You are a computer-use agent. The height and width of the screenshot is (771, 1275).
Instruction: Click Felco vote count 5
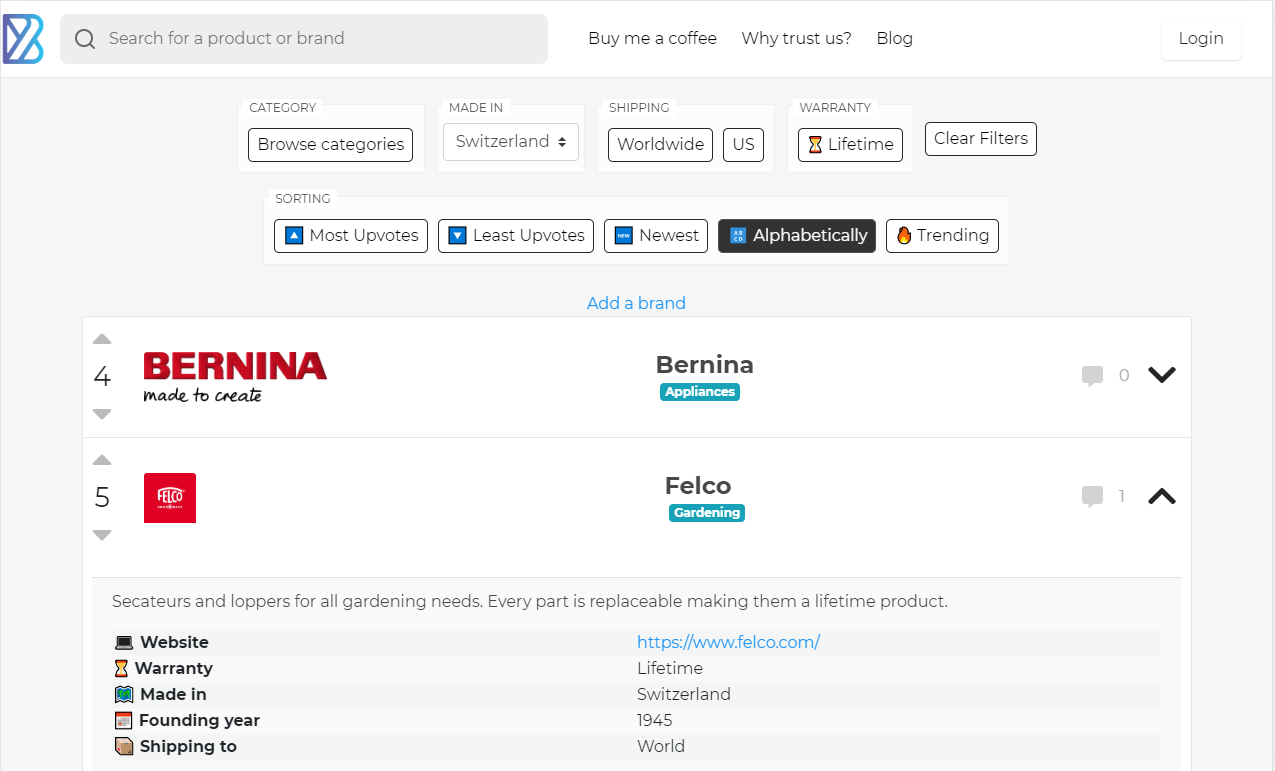point(102,497)
